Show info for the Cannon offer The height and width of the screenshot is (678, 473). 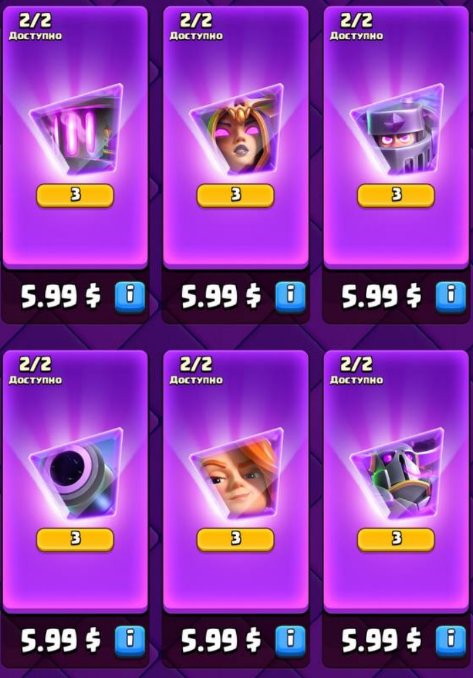[x=130, y=640]
